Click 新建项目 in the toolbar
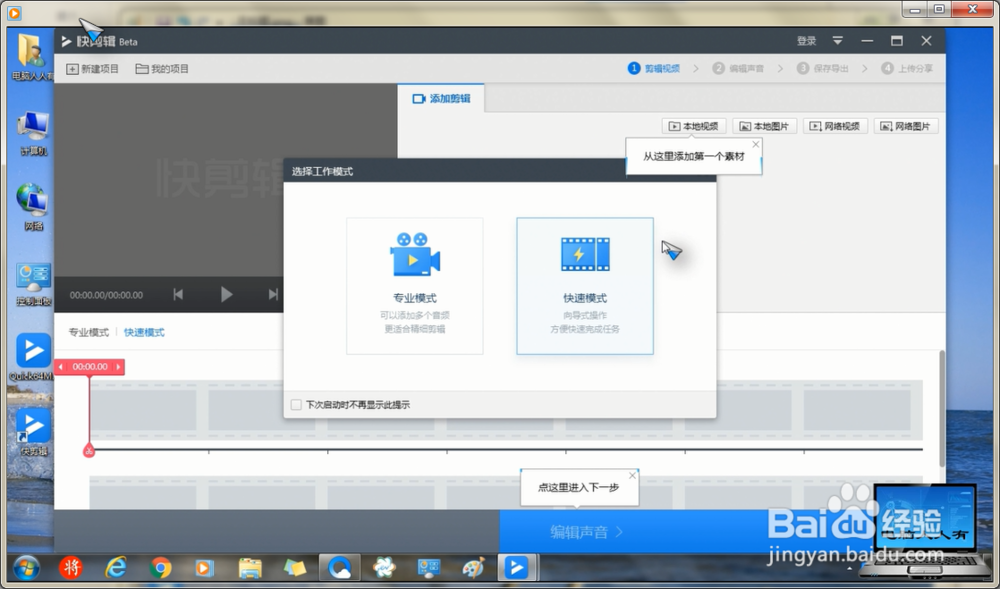The width and height of the screenshot is (1000, 589). tap(92, 69)
